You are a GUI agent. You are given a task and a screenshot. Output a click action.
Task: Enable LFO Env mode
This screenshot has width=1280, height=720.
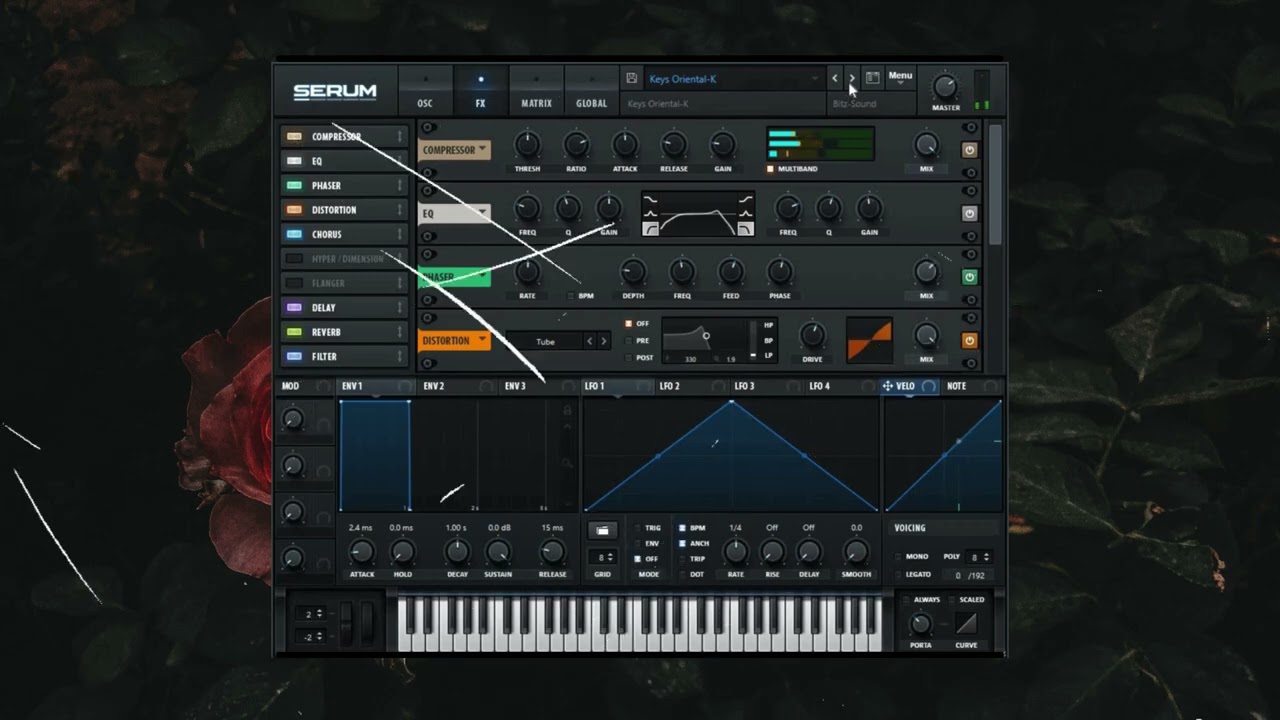[639, 543]
